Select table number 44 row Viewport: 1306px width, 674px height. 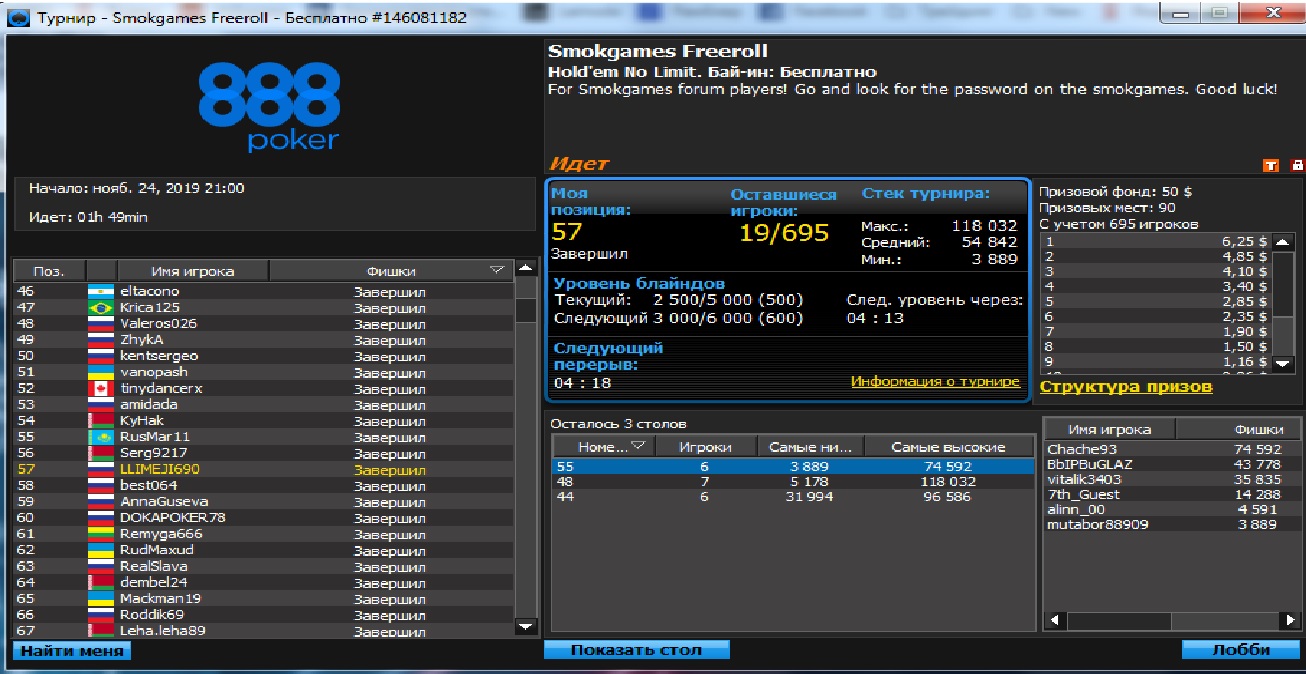click(x=793, y=497)
